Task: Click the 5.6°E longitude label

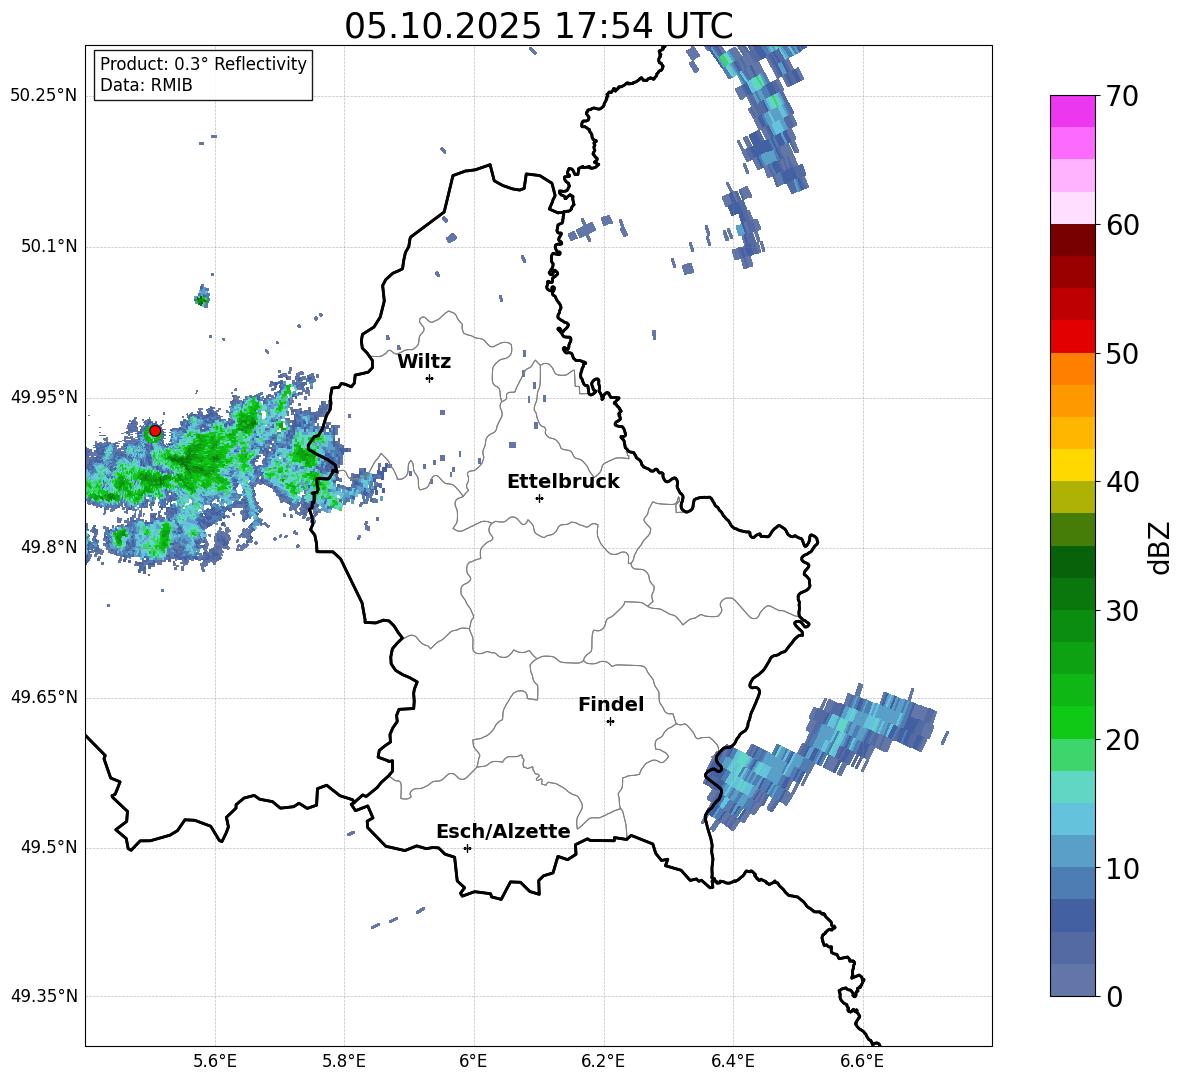Action: click(x=215, y=1061)
